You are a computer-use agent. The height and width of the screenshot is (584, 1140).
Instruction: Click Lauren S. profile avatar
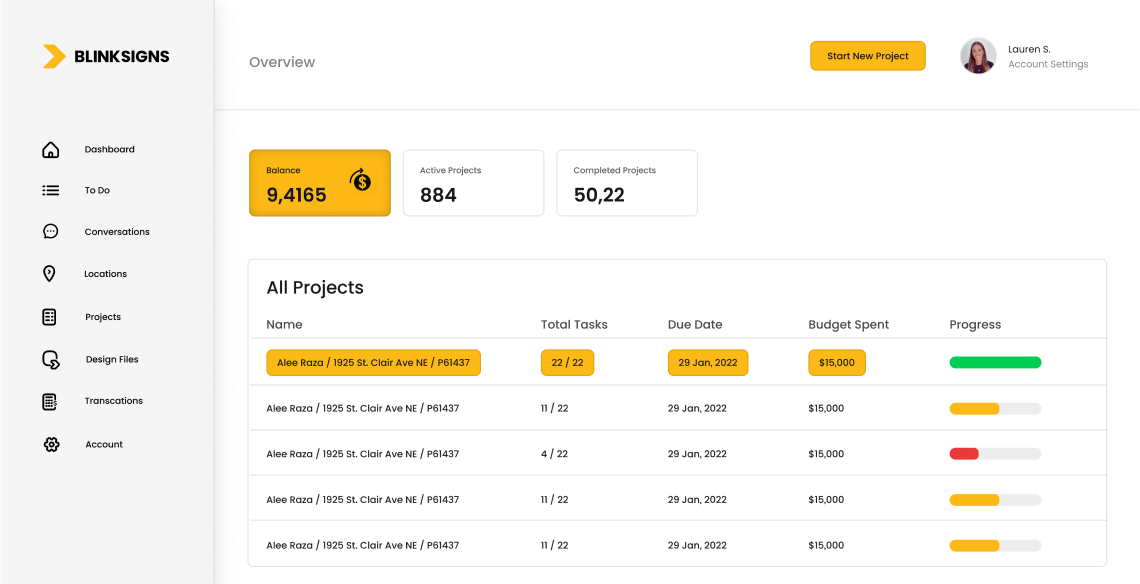[x=978, y=56]
